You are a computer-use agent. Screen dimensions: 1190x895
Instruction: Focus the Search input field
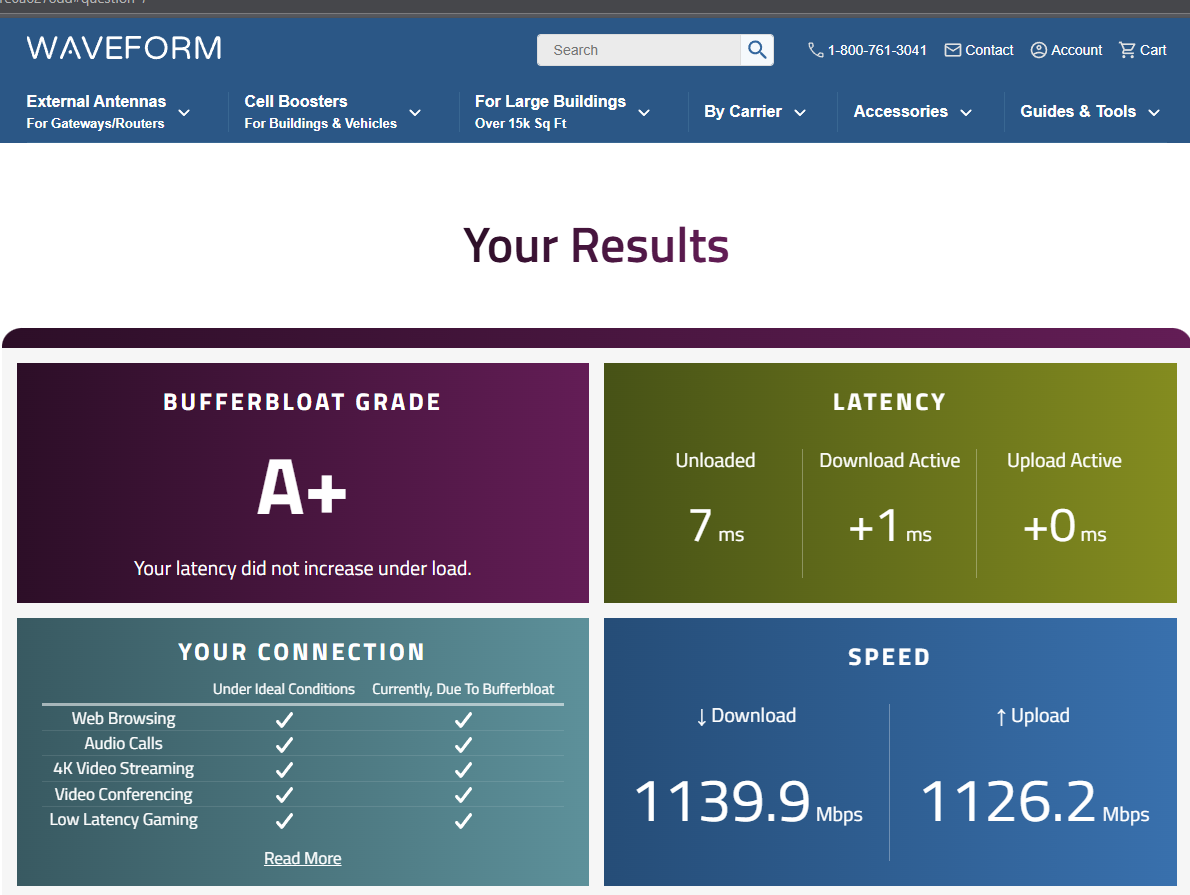pos(639,50)
